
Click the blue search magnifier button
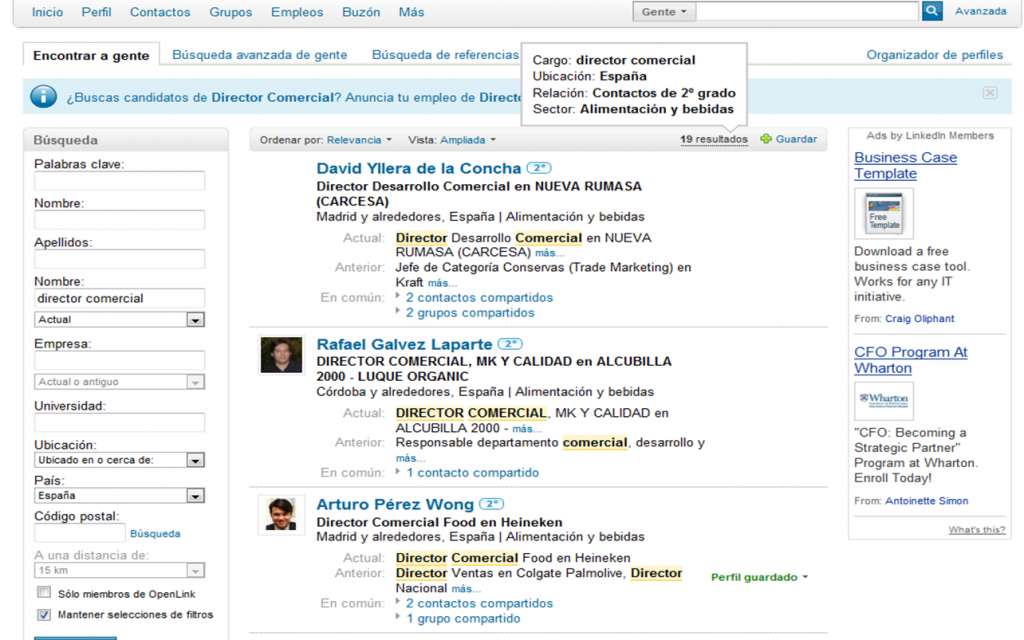coord(932,11)
